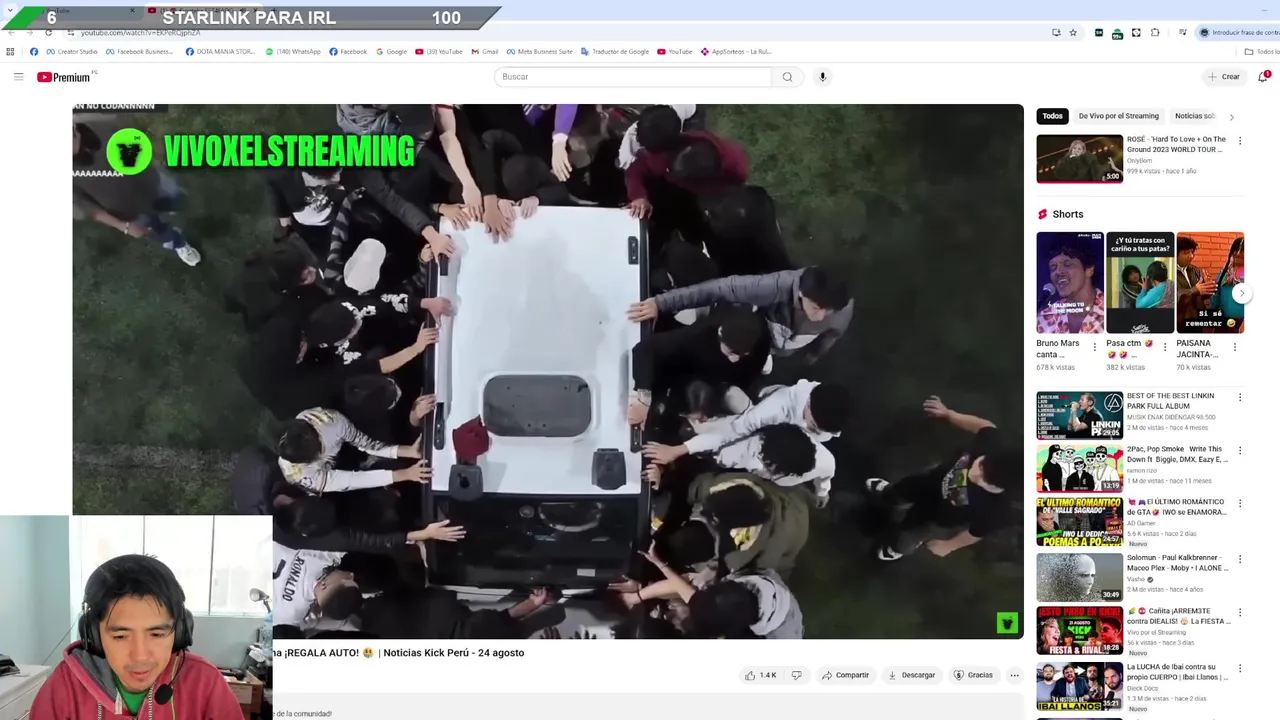Image resolution: width=1280 pixels, height=720 pixels.
Task: Open Gmail bookmark
Action: pos(485,52)
